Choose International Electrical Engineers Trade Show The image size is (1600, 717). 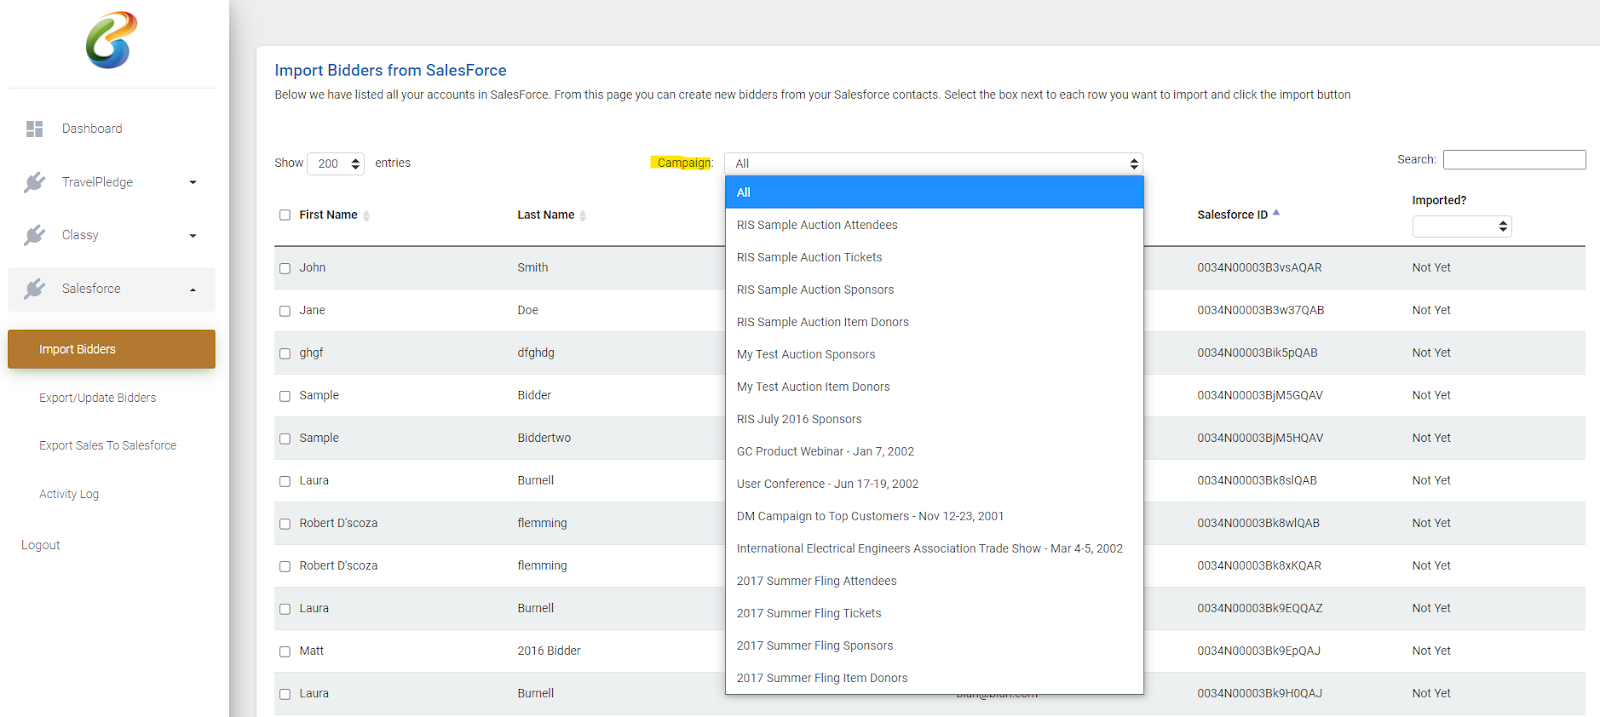coord(934,548)
